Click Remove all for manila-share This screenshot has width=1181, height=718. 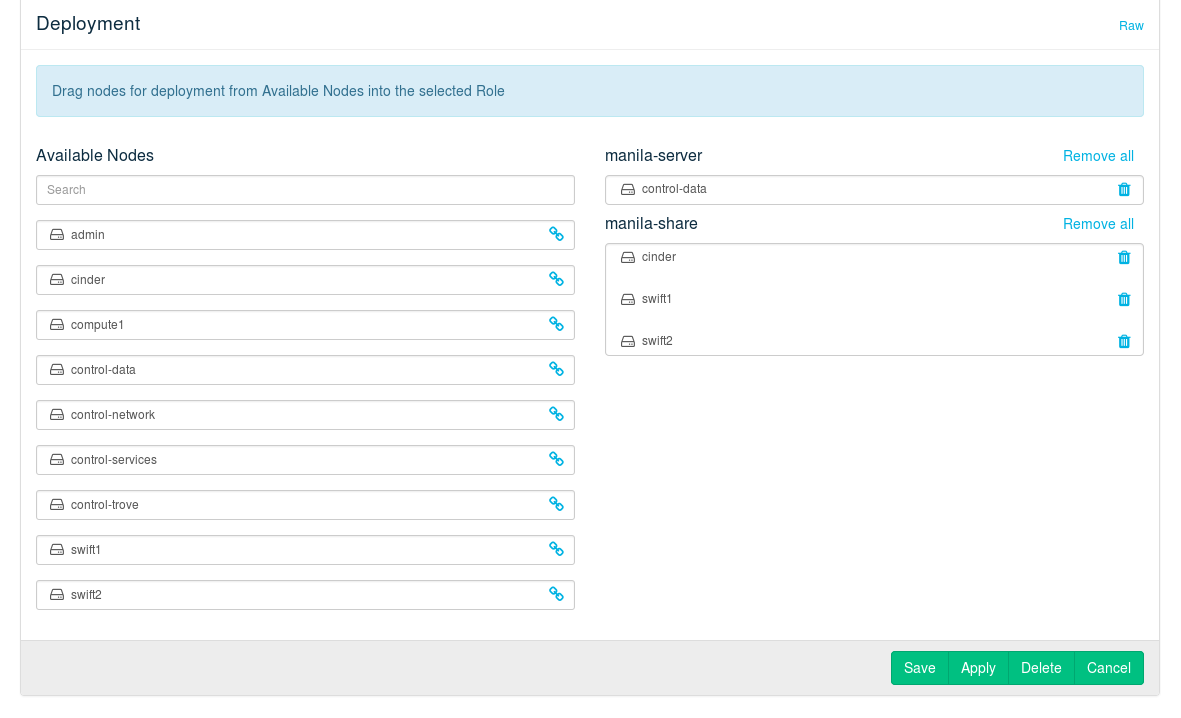pyautogui.click(x=1098, y=224)
